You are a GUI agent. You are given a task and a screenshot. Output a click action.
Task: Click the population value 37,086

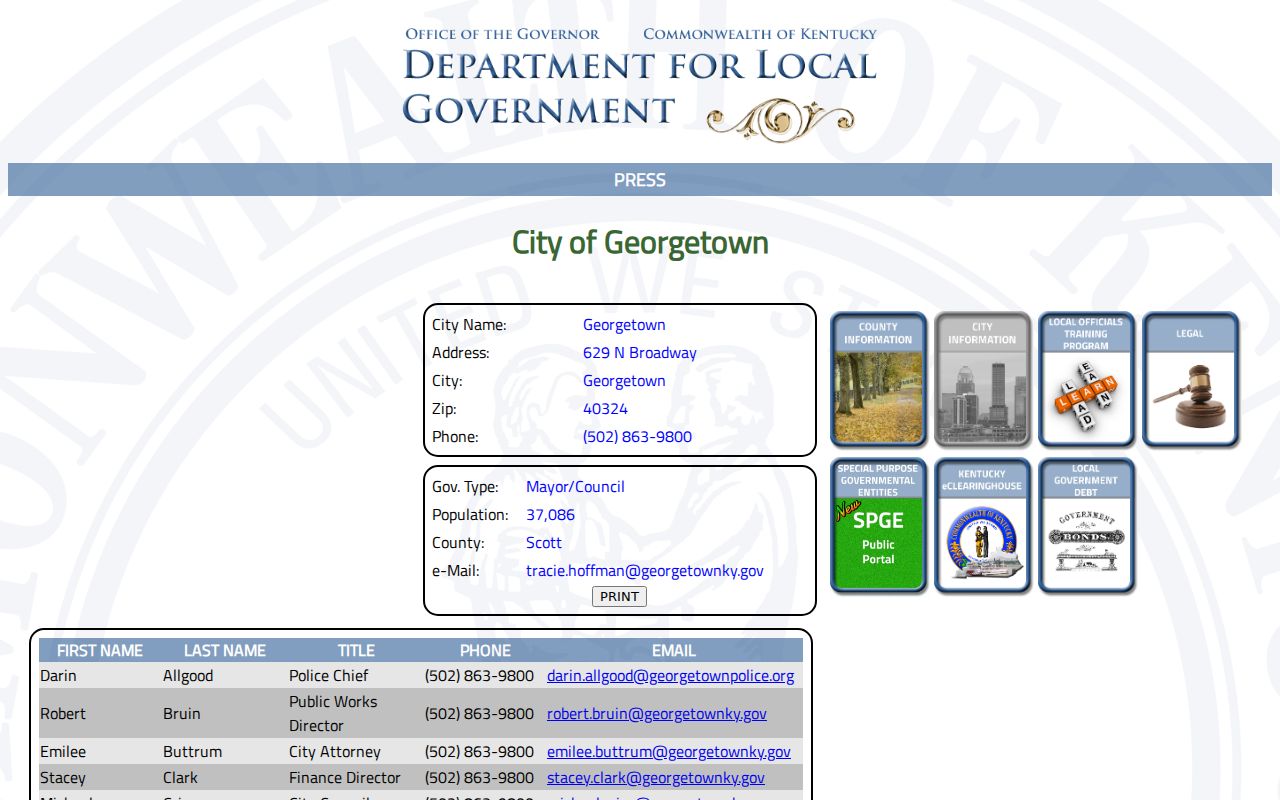[550, 515]
